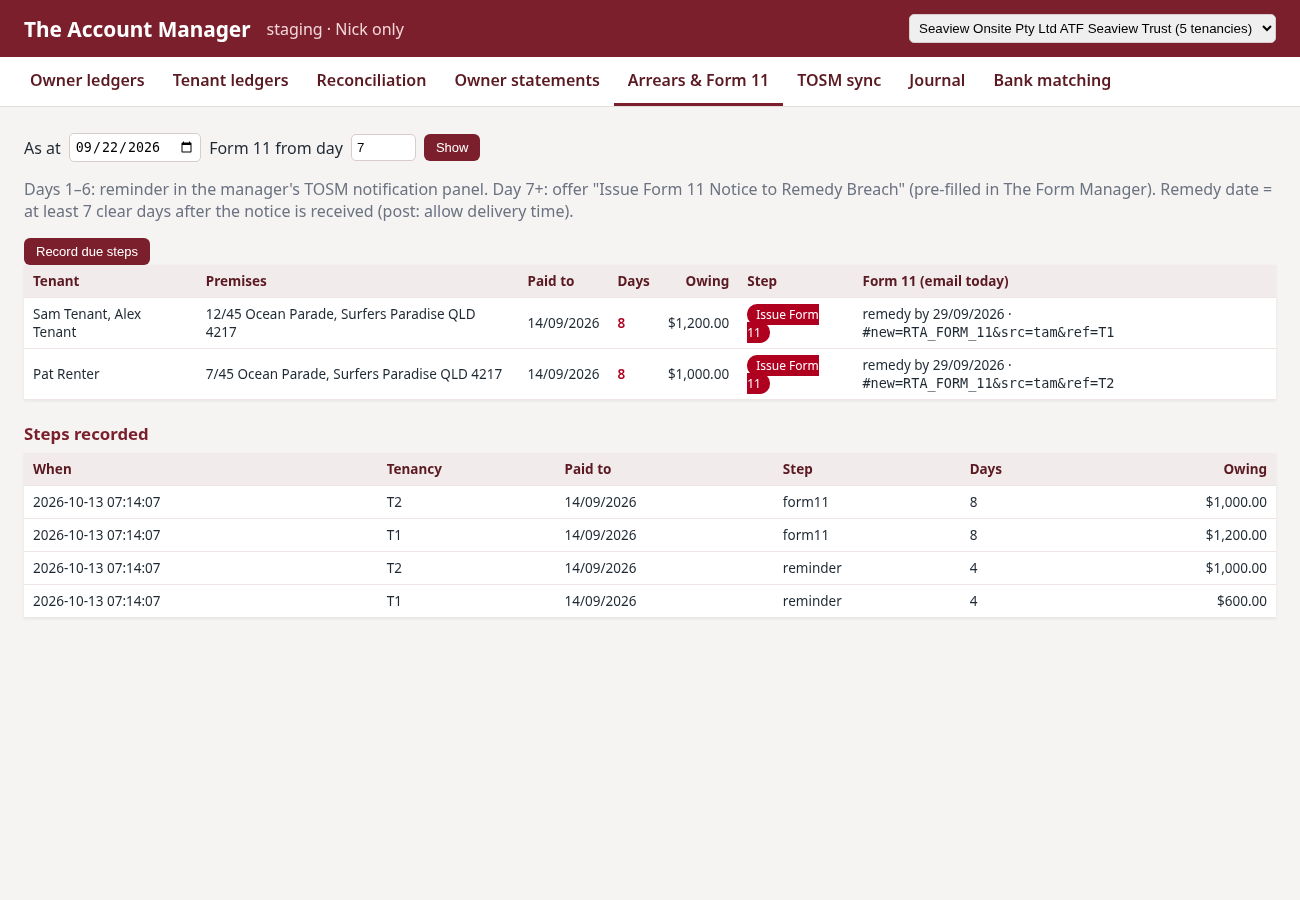Click reminder step in recorded T1 row
Viewport: 1300px width, 900px height.
[812, 601]
